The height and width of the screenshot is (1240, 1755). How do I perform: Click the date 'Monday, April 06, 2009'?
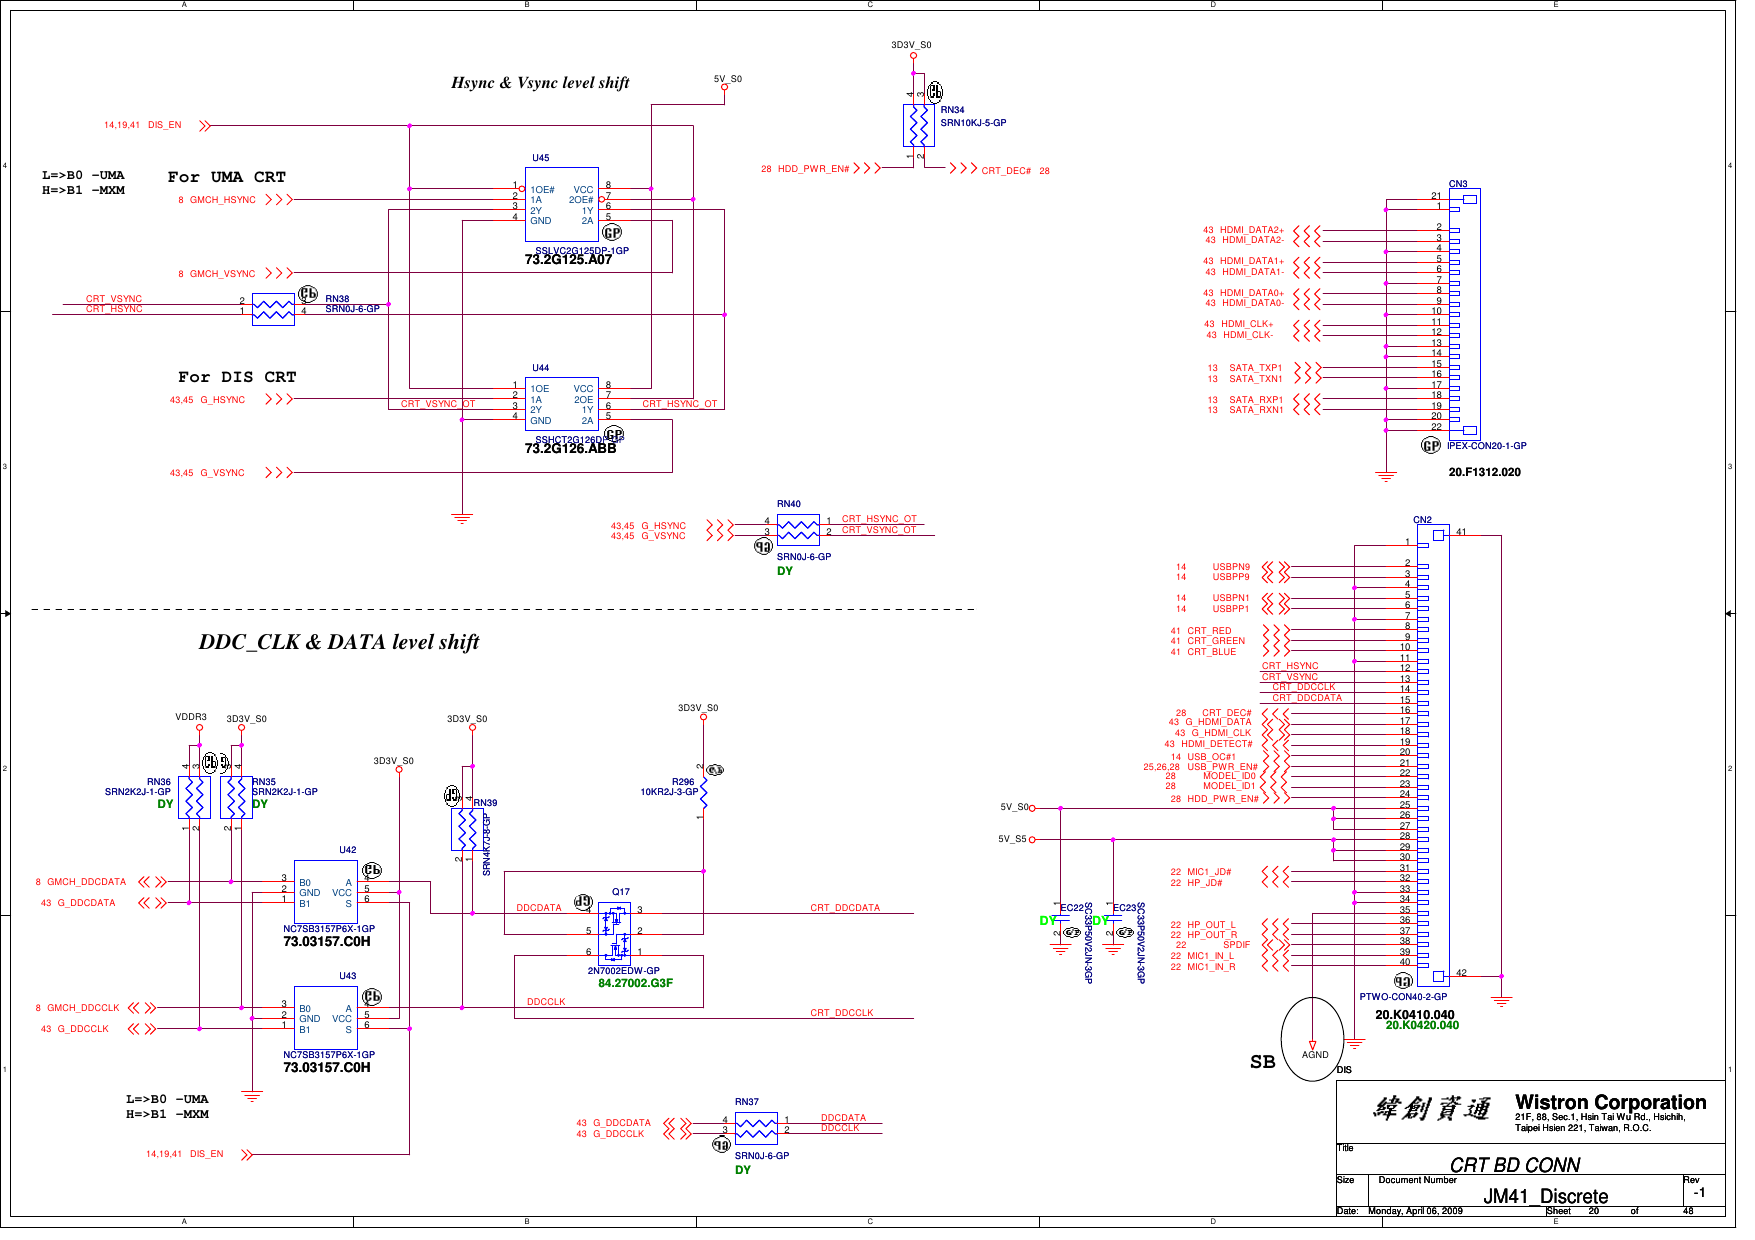(x=1414, y=1211)
